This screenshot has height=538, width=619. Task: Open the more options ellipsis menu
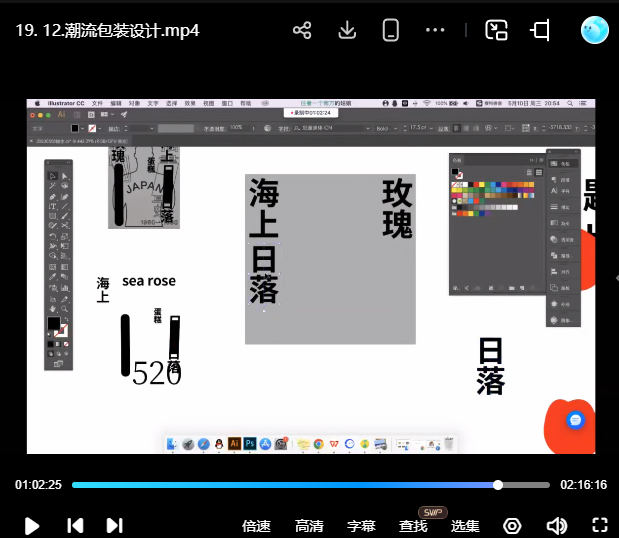click(x=435, y=30)
